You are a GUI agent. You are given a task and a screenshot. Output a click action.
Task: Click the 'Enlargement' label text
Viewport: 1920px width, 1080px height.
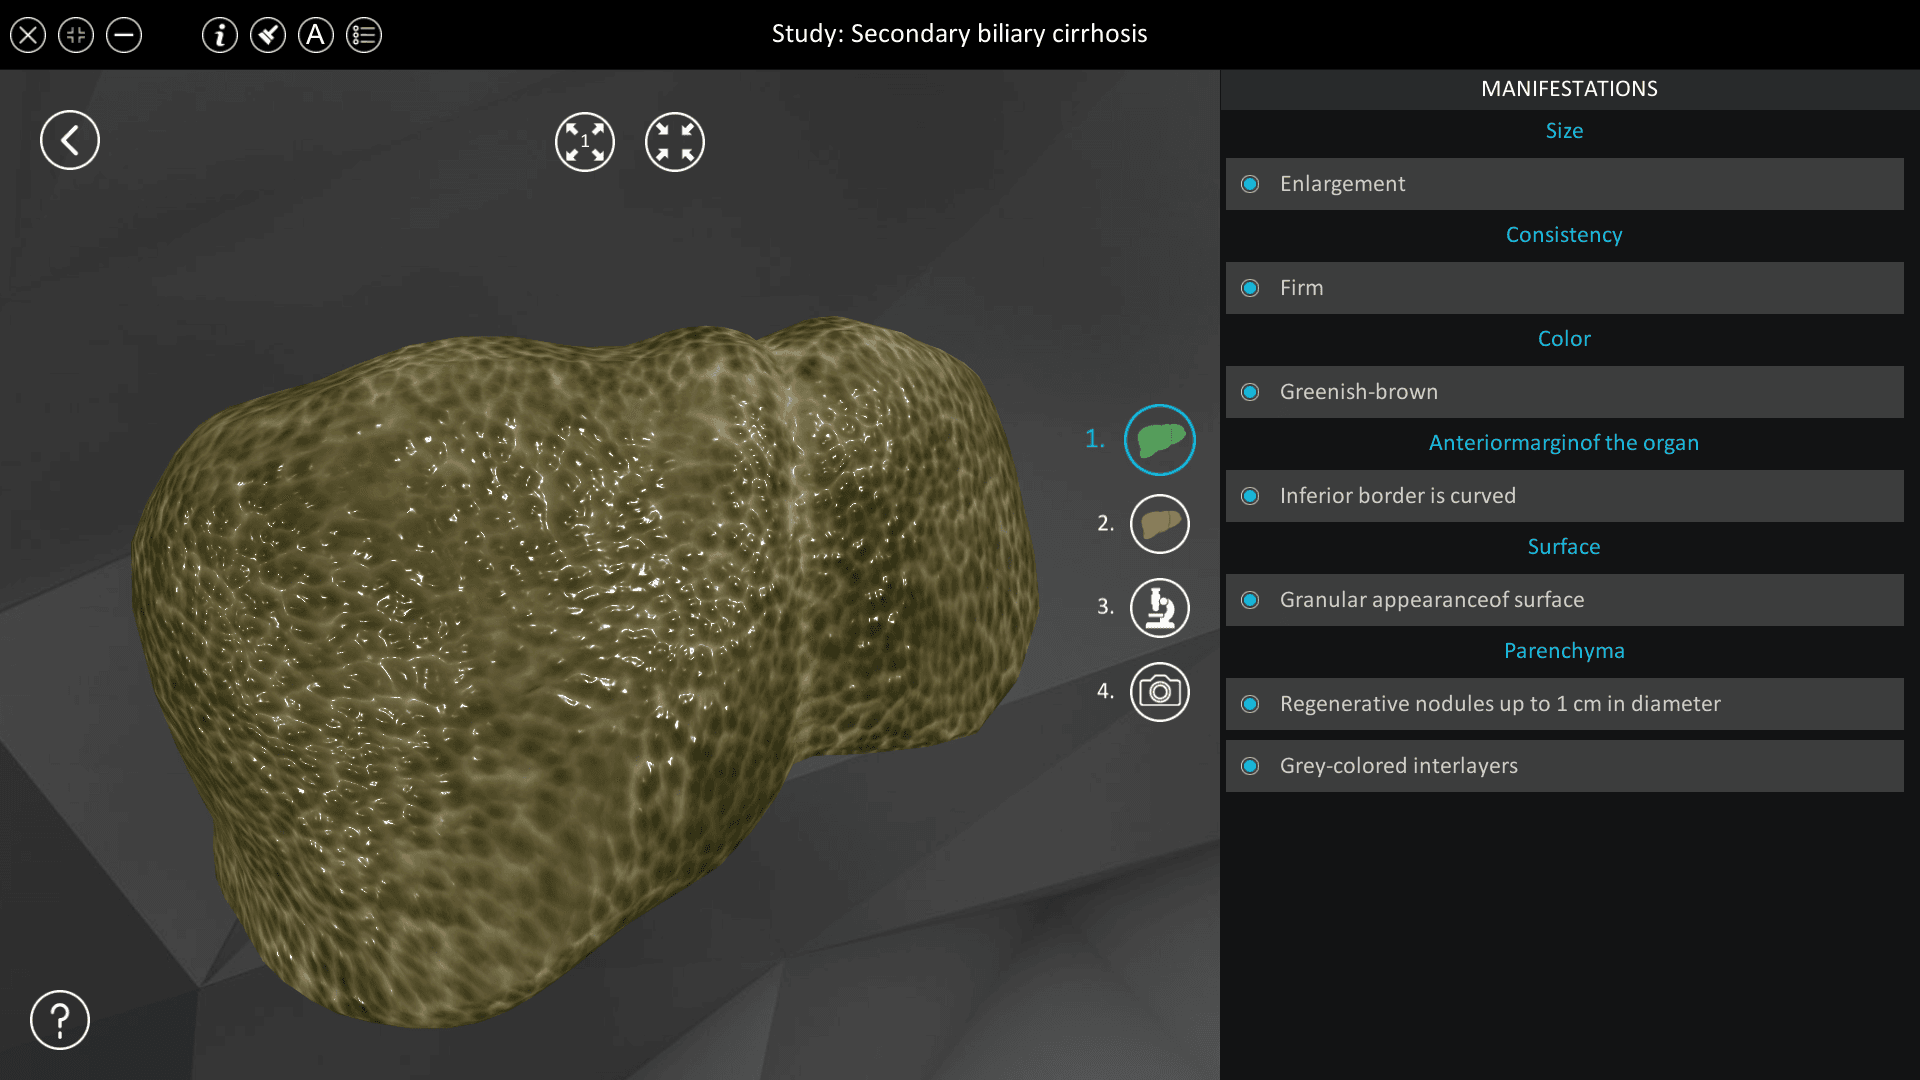click(x=1342, y=184)
